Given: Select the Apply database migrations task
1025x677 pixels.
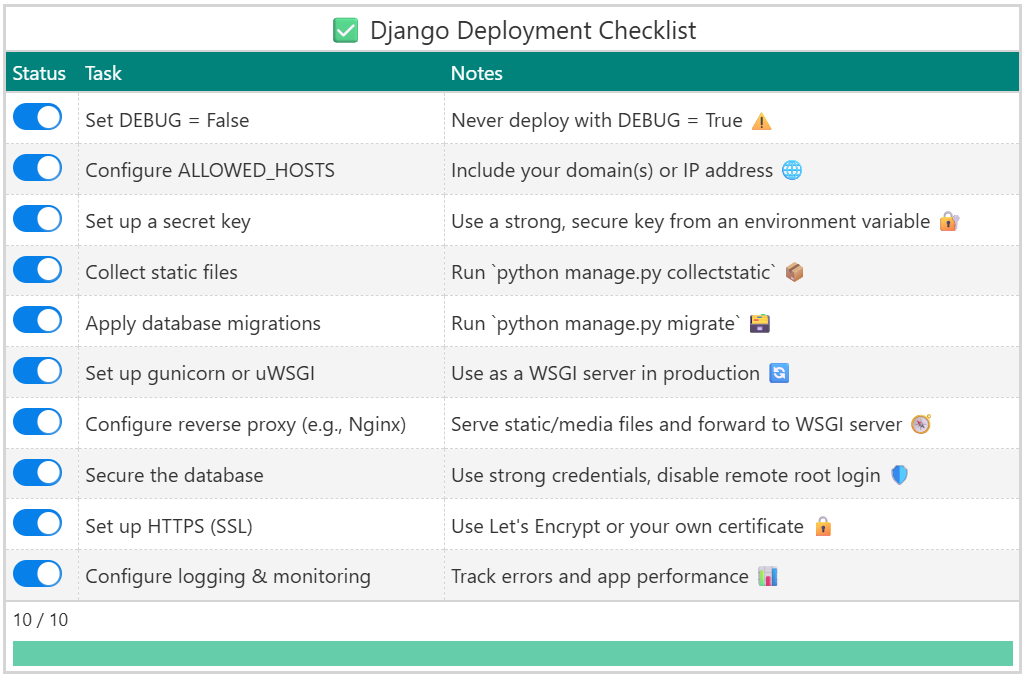Looking at the screenshot, I should pos(203,323).
